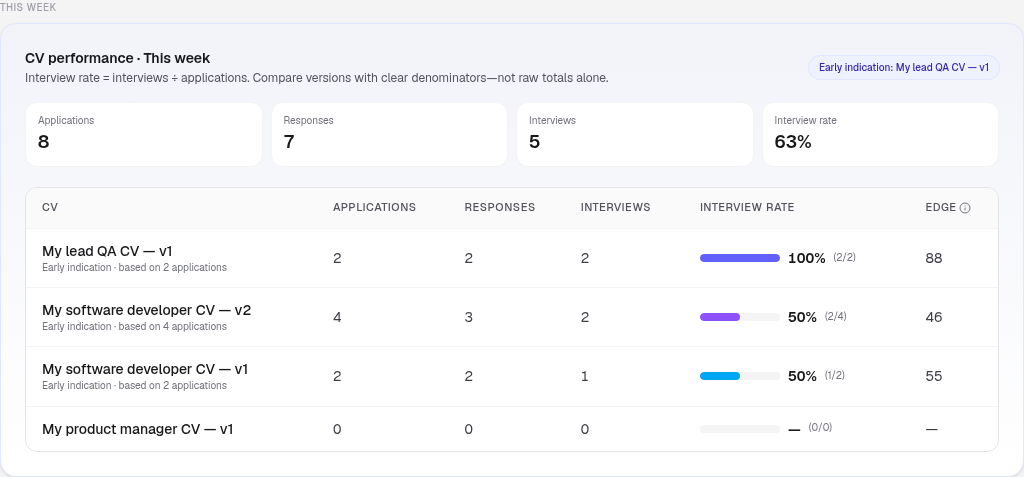The height and width of the screenshot is (477, 1024).
Task: Click the Edge score 88
Action: [x=934, y=258]
